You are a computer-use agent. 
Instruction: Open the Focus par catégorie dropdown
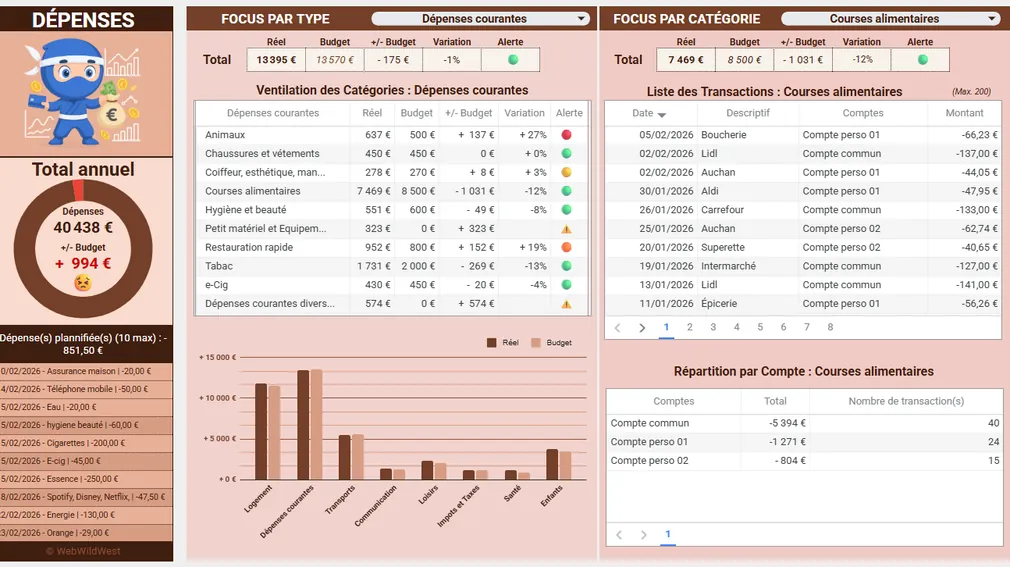click(x=890, y=19)
